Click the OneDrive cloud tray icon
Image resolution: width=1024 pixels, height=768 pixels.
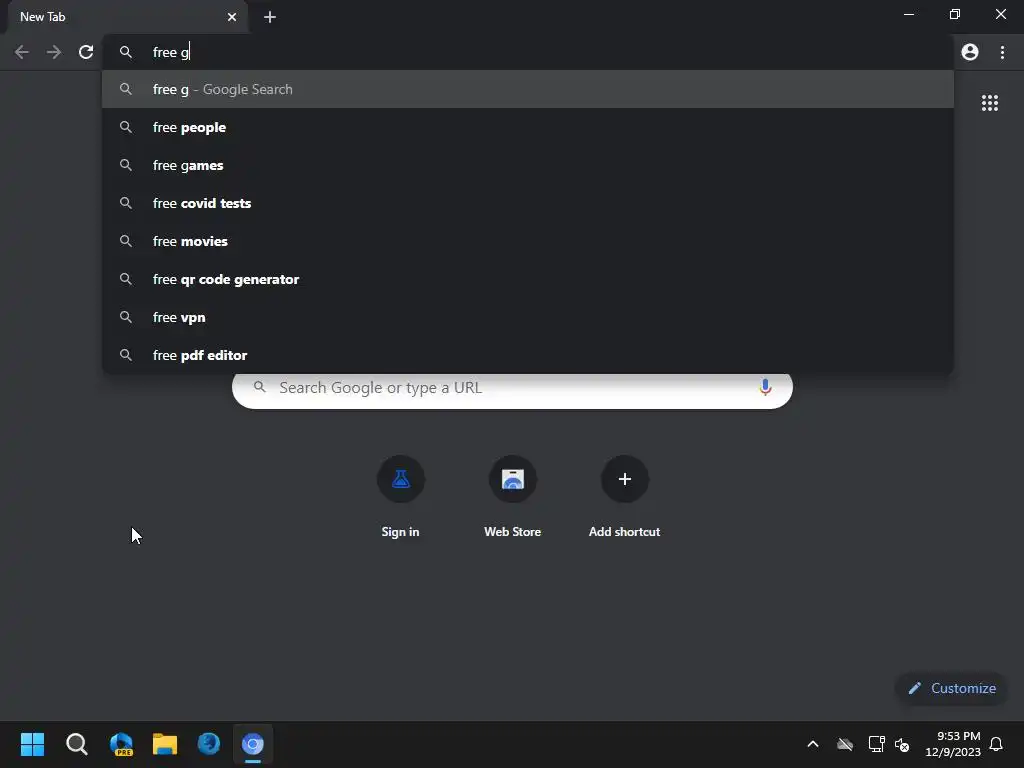845,744
